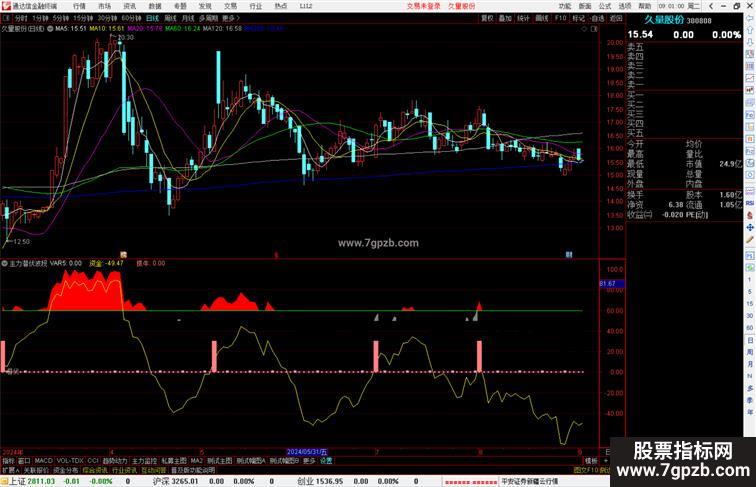Open the 关联报价 tab
This screenshot has width=756, height=487.
(36, 470)
